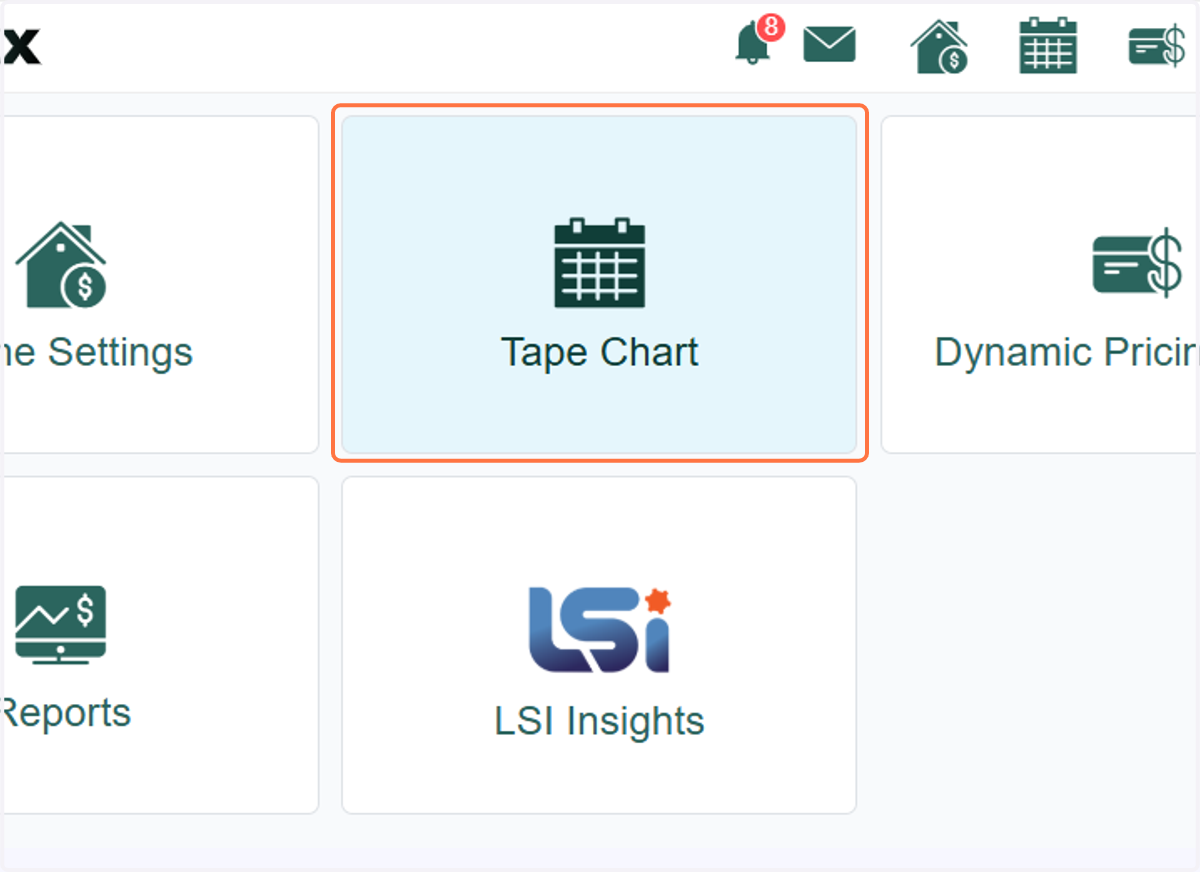Open the Reports card

click(160, 645)
